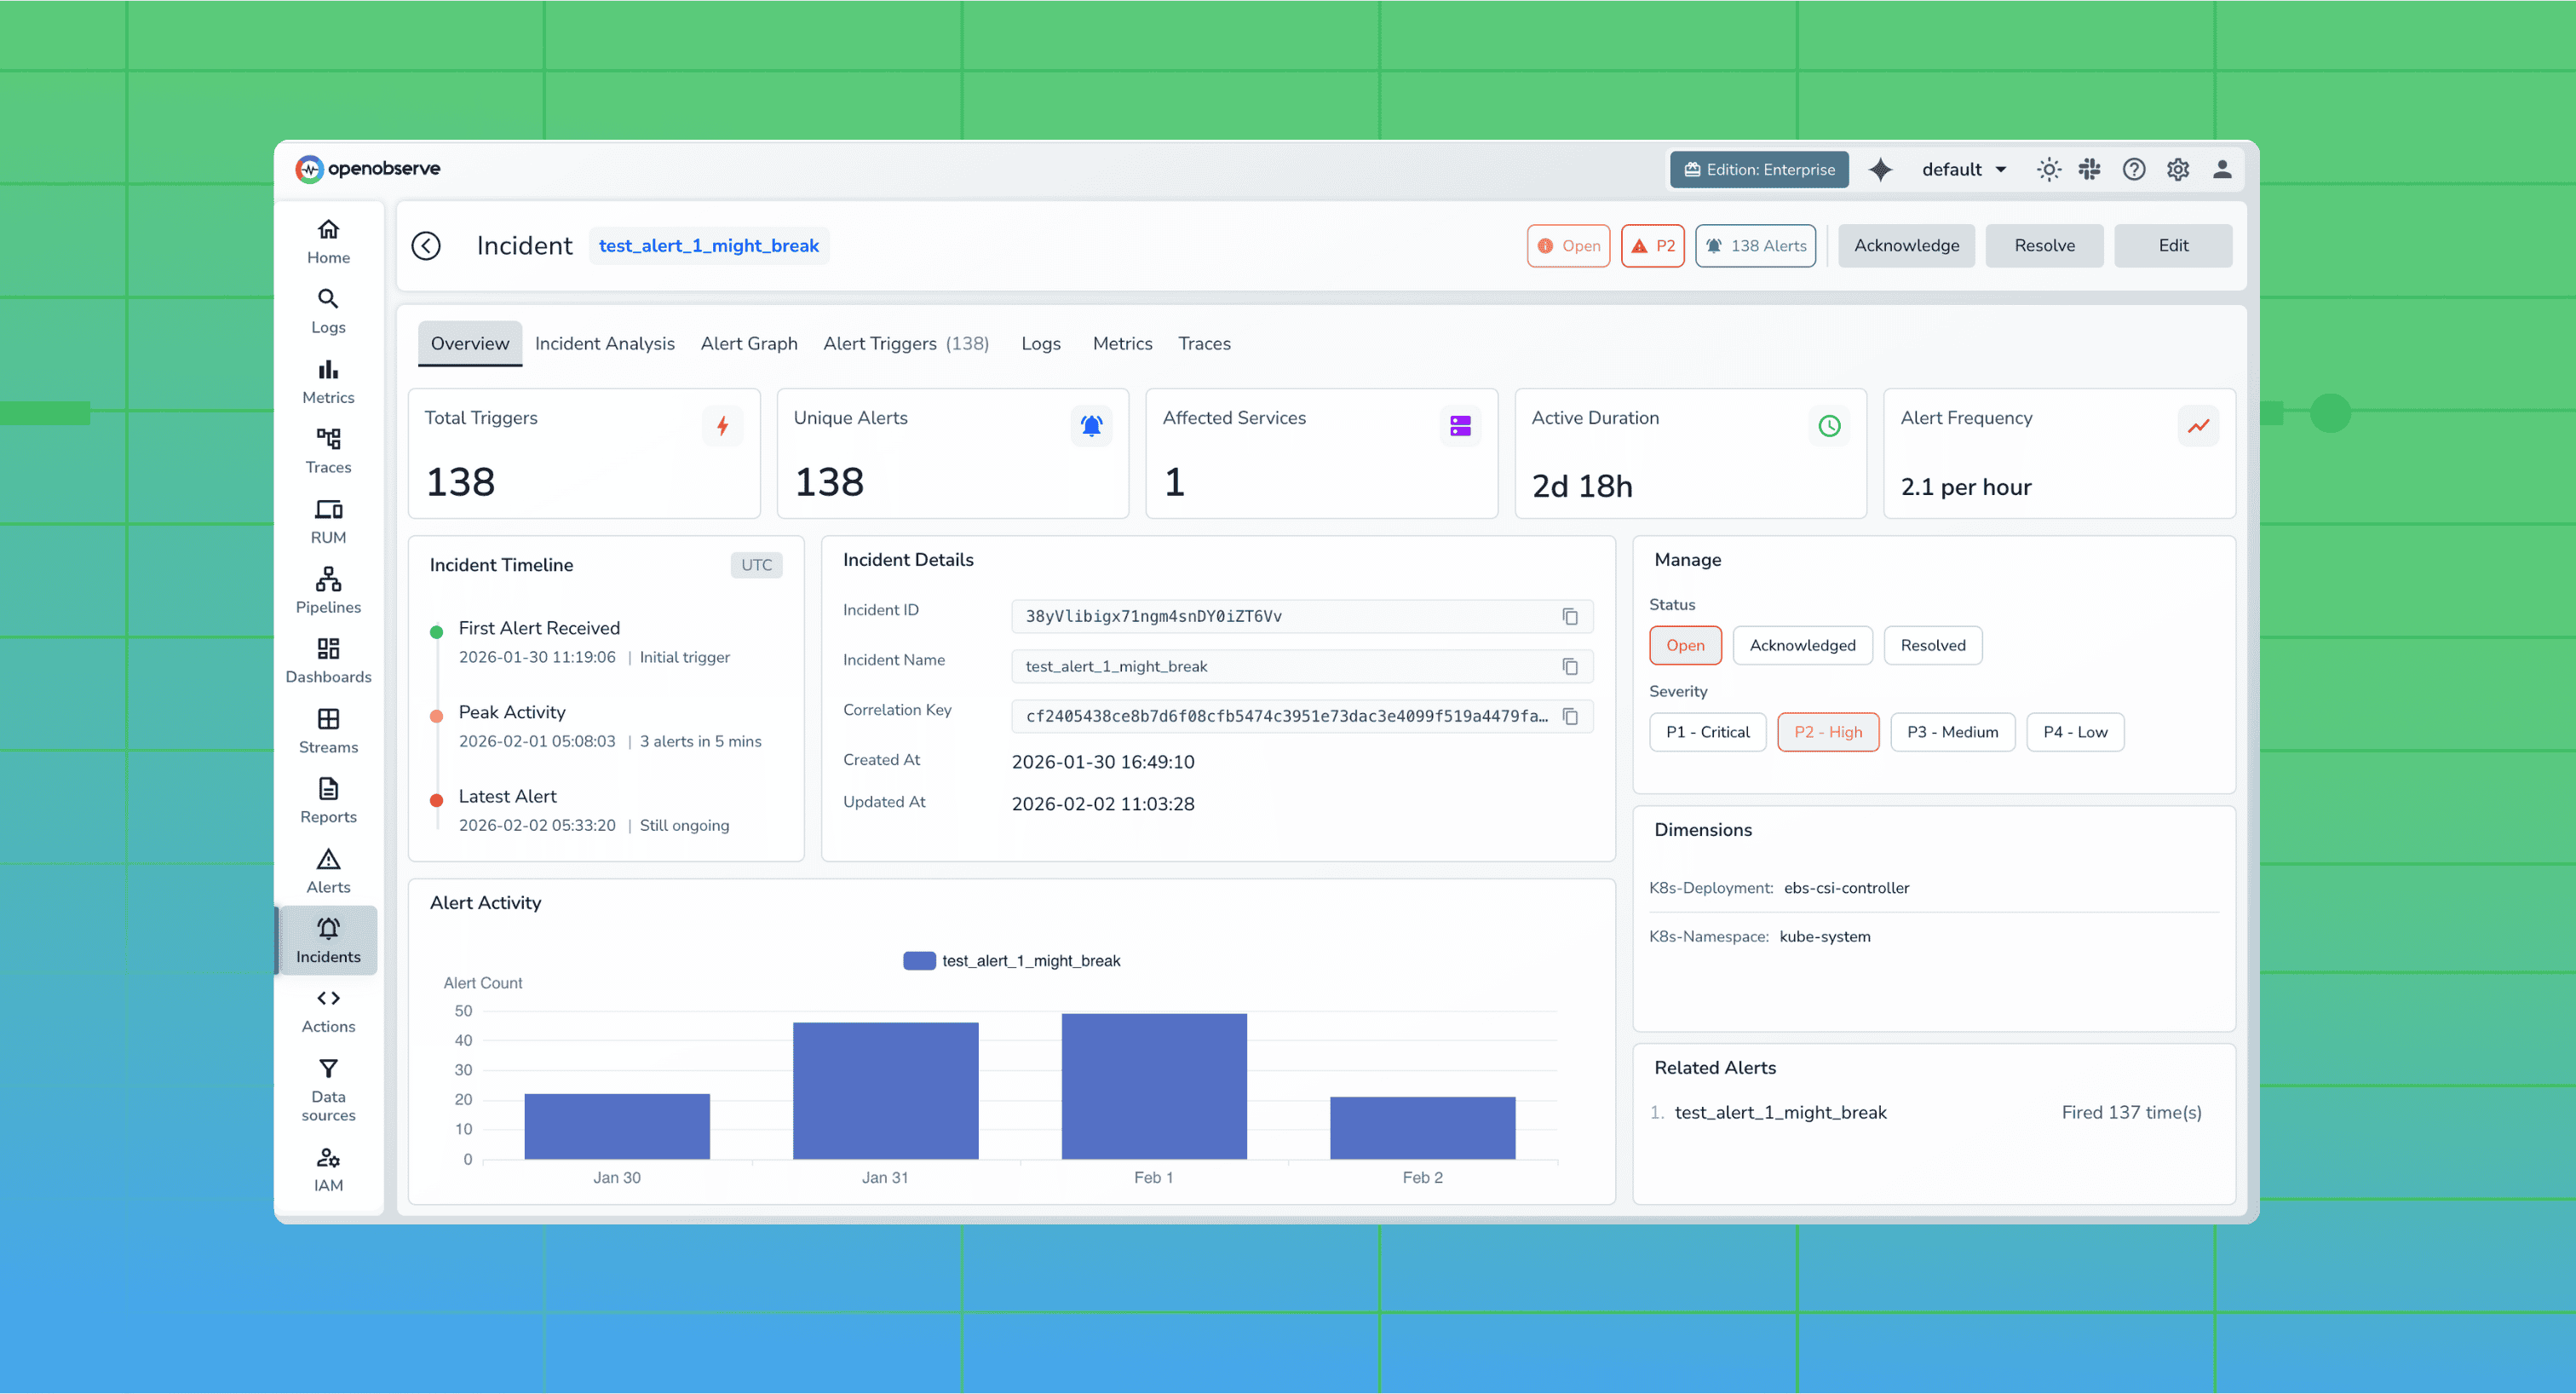
Task: Set severity to P4 - Low
Action: (2075, 731)
